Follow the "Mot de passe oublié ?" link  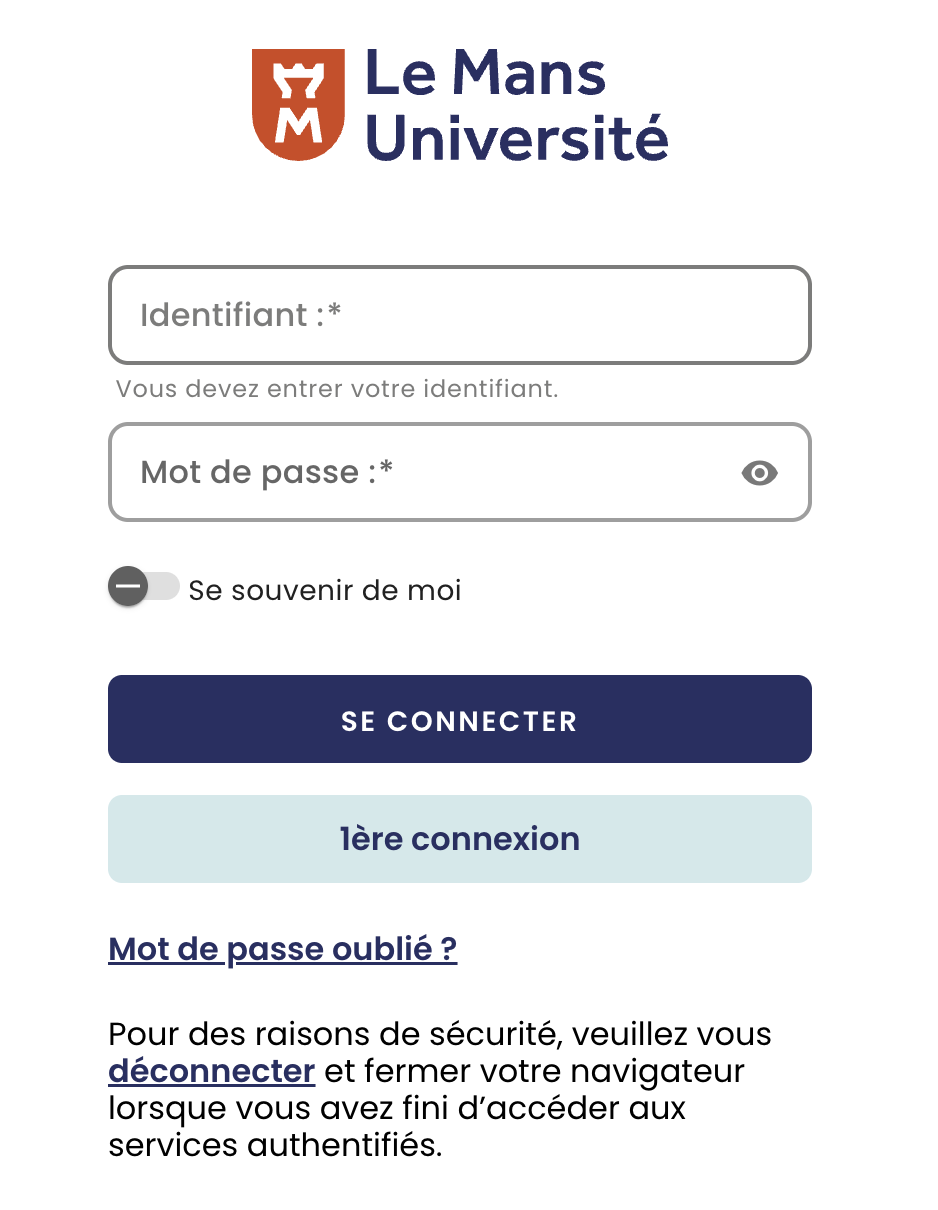pos(283,949)
